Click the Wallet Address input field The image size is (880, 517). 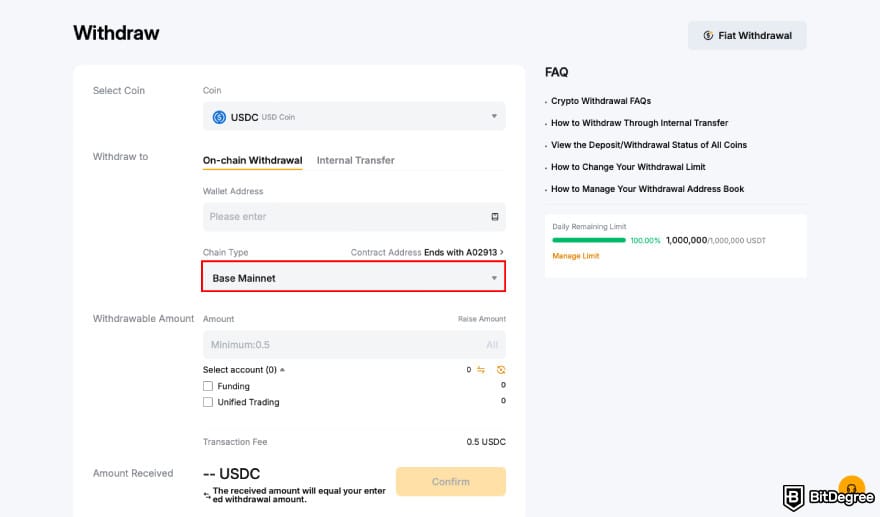(x=354, y=217)
